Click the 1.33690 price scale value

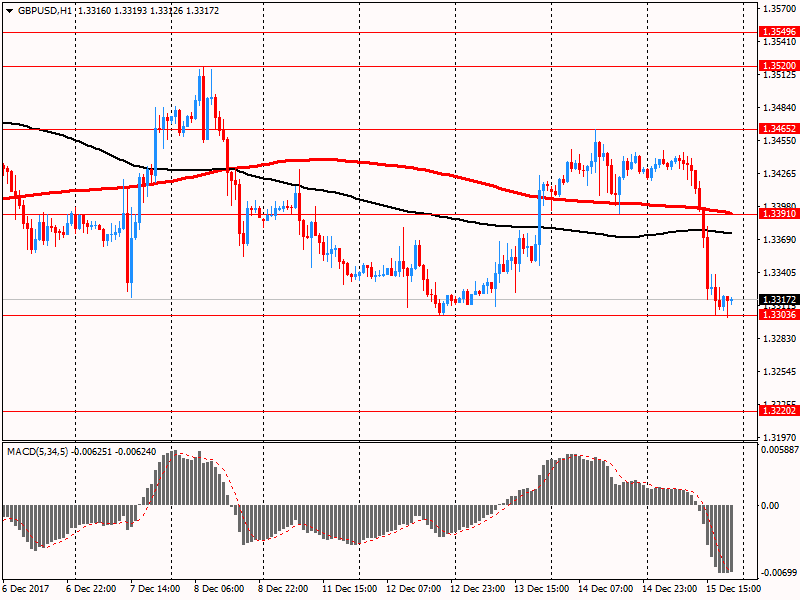coord(779,240)
